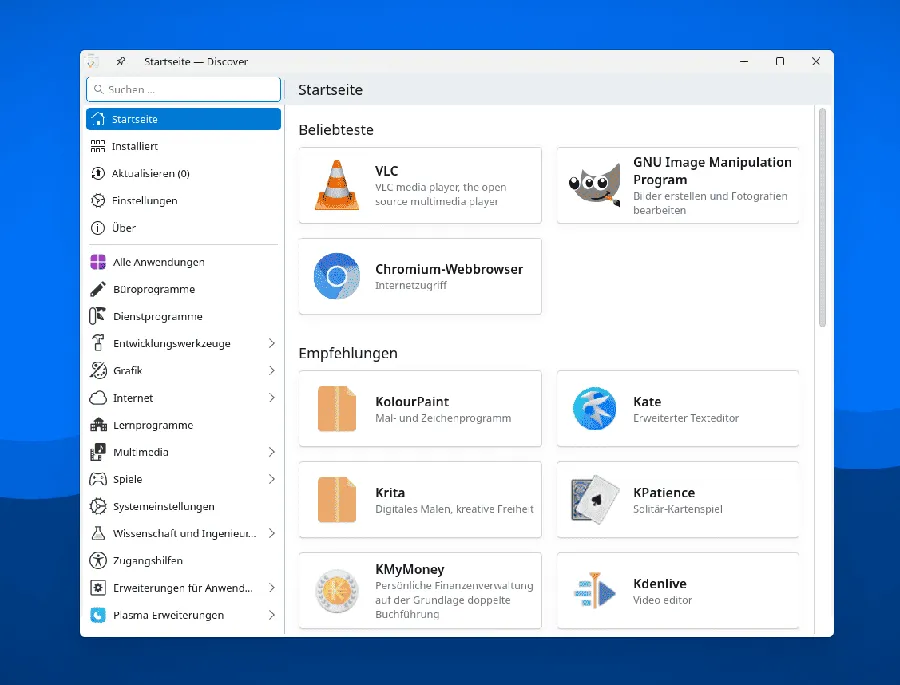Open the GIMP mascot icon
Image resolution: width=900 pixels, height=685 pixels.
594,185
